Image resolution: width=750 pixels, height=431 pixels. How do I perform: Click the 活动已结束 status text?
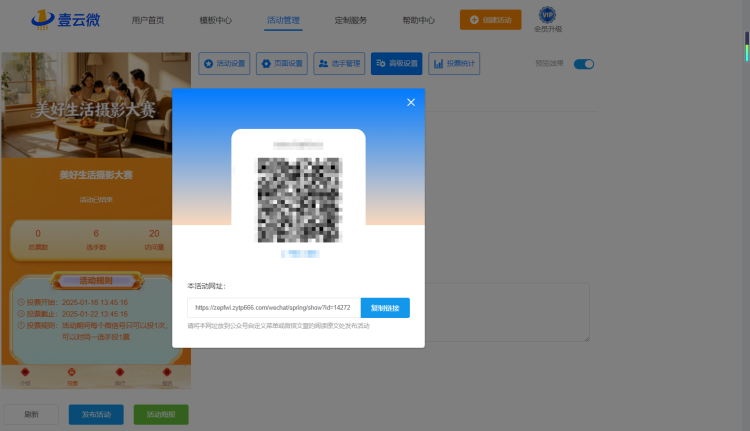tap(96, 199)
